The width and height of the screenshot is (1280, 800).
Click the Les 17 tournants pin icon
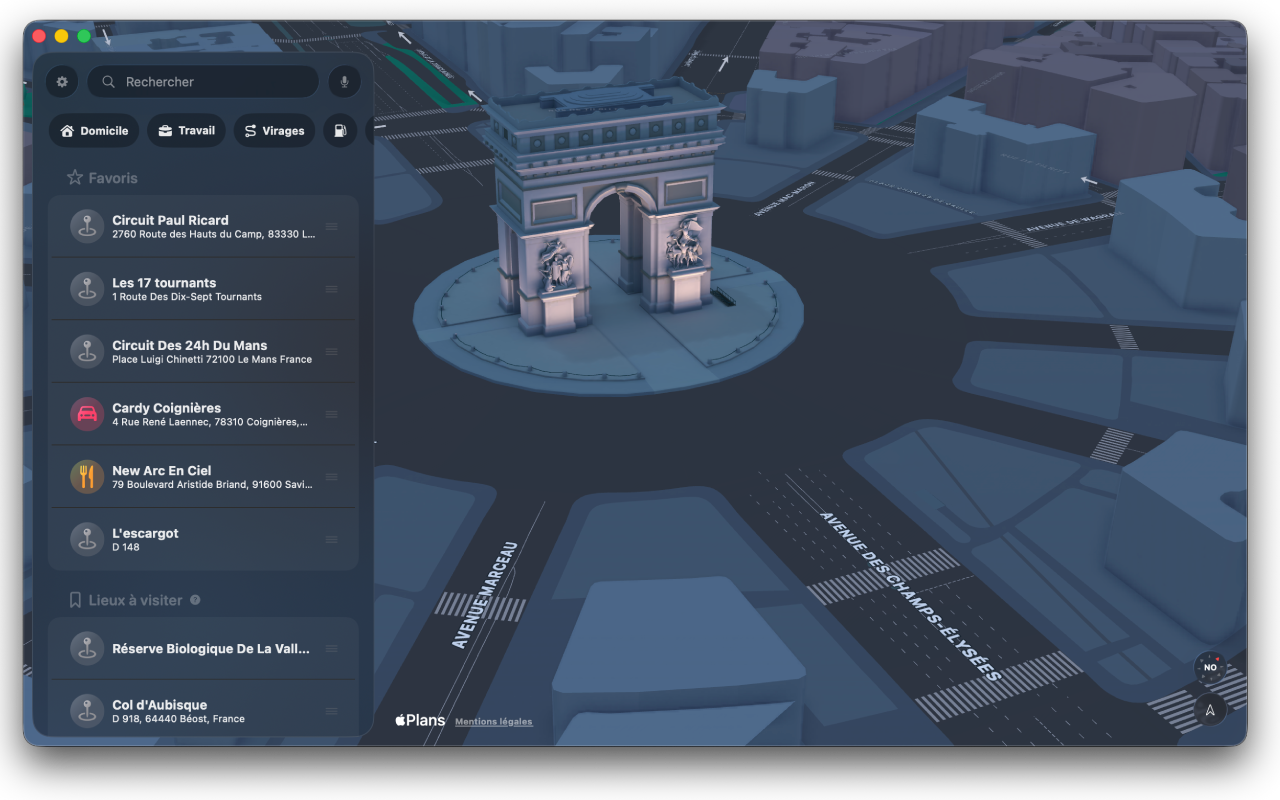tap(87, 289)
